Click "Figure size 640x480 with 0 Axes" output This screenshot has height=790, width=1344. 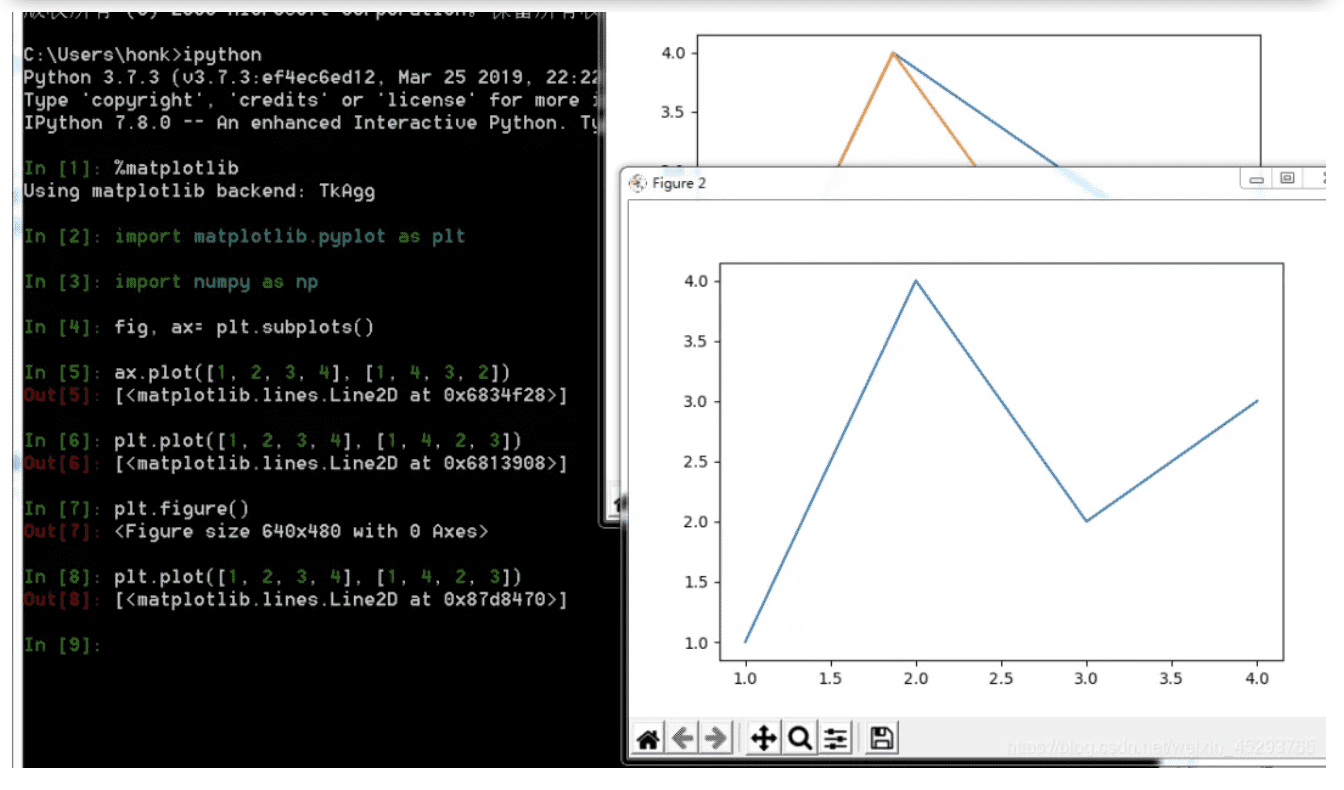302,532
